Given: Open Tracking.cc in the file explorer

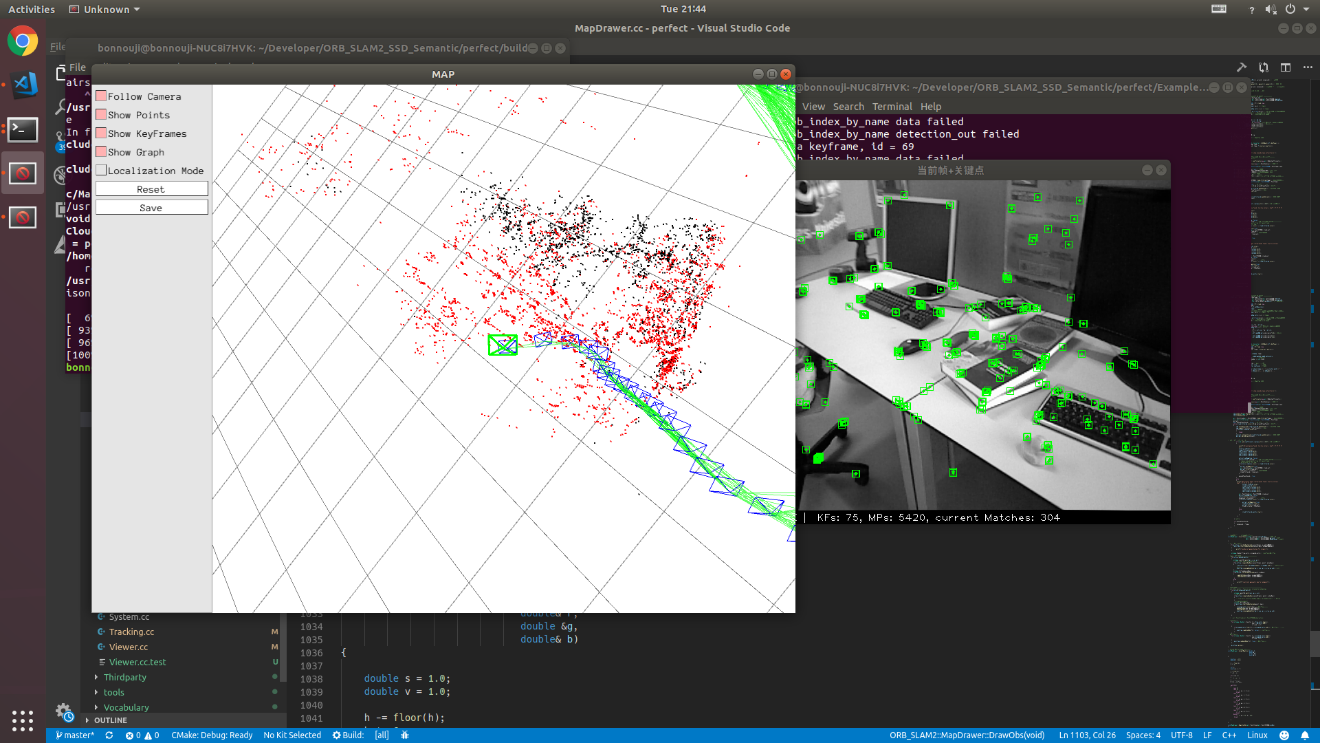Looking at the screenshot, I should tap(131, 632).
